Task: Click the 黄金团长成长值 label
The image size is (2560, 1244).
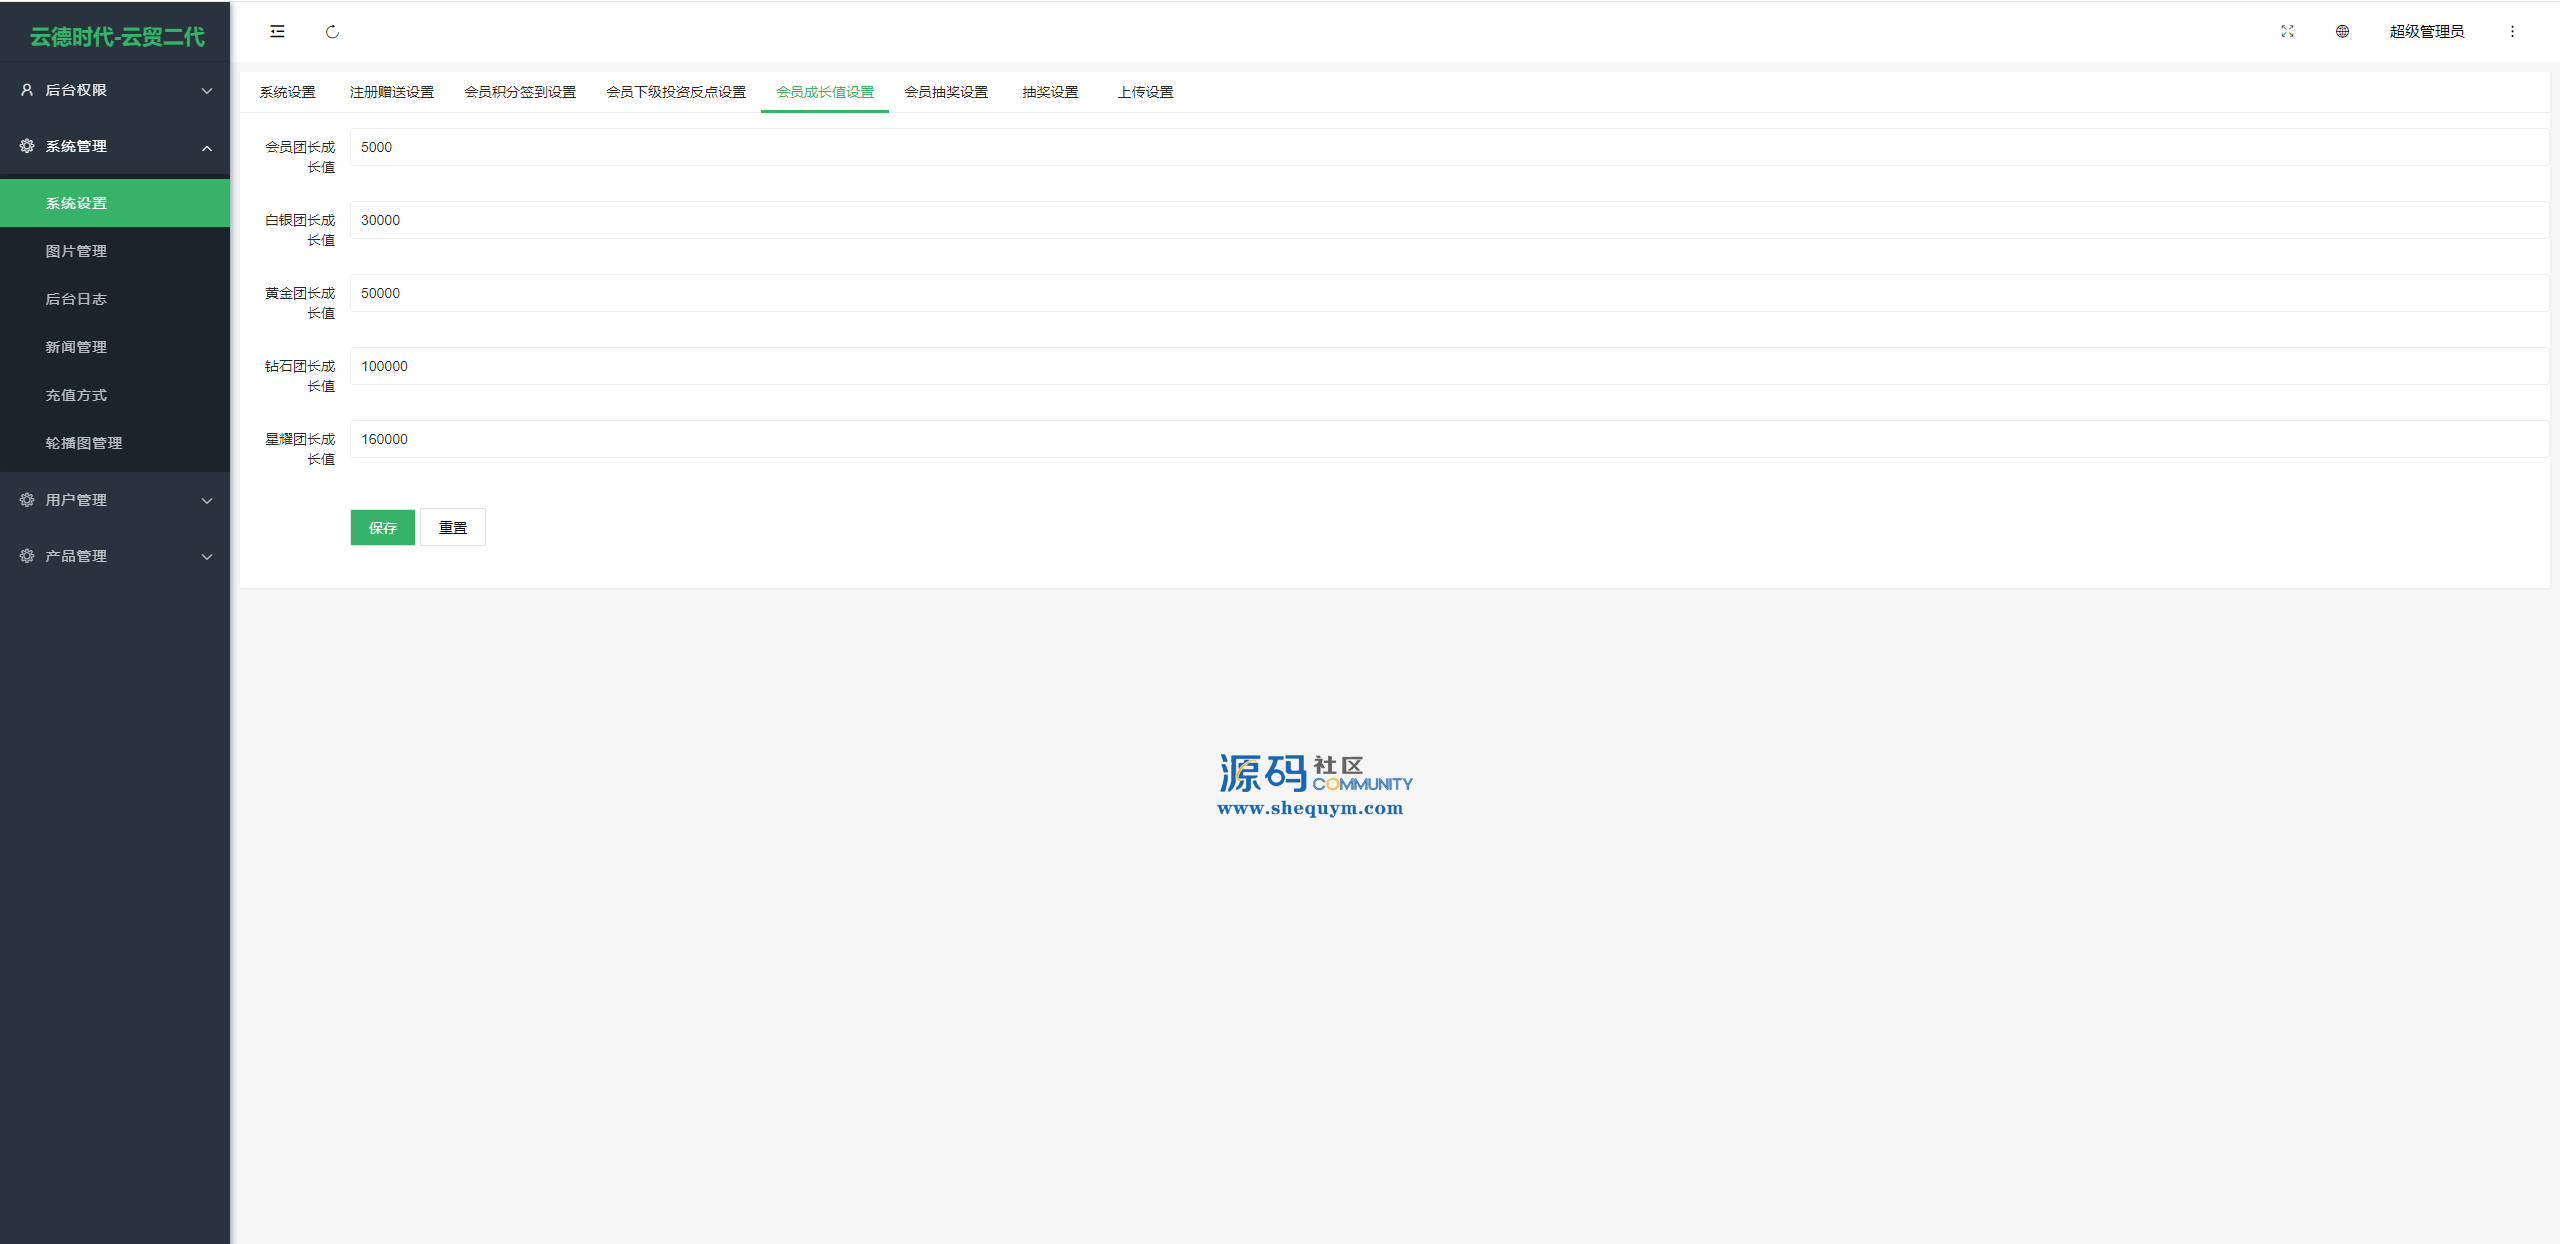Action: [300, 303]
